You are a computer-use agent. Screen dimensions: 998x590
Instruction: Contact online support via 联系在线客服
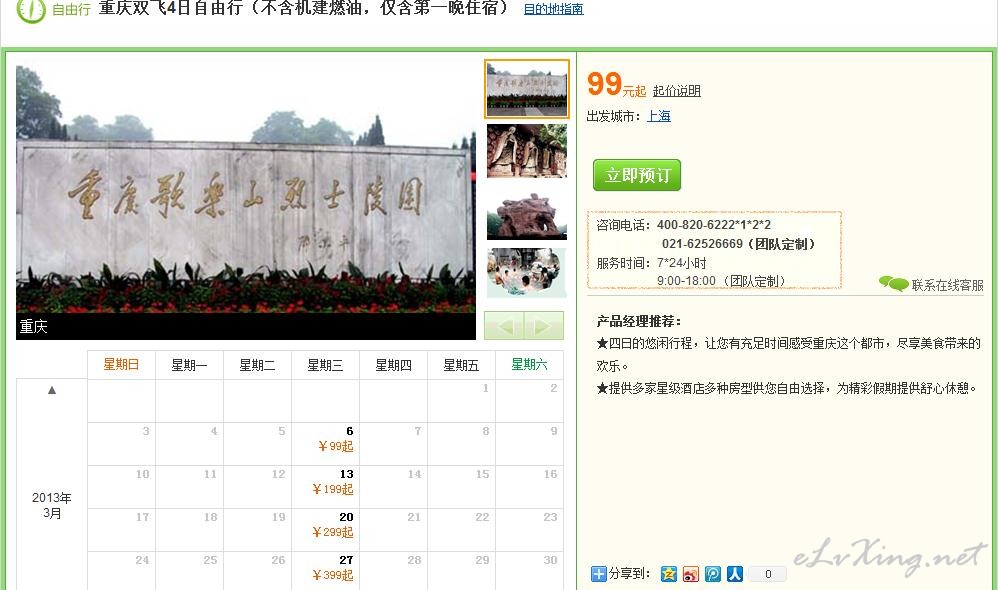[947, 285]
